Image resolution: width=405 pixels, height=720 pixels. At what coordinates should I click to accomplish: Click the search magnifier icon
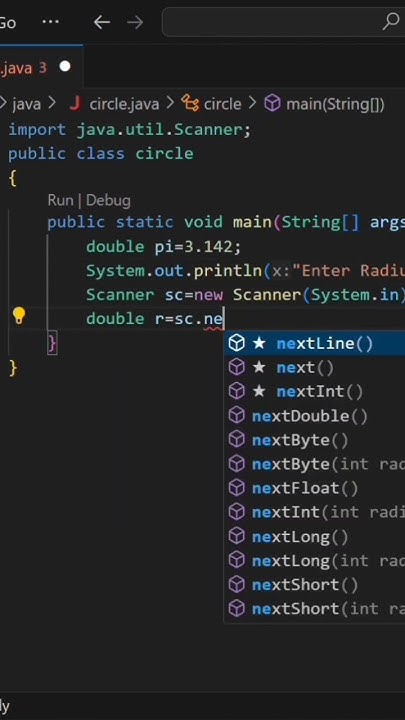pyautogui.click(x=391, y=21)
